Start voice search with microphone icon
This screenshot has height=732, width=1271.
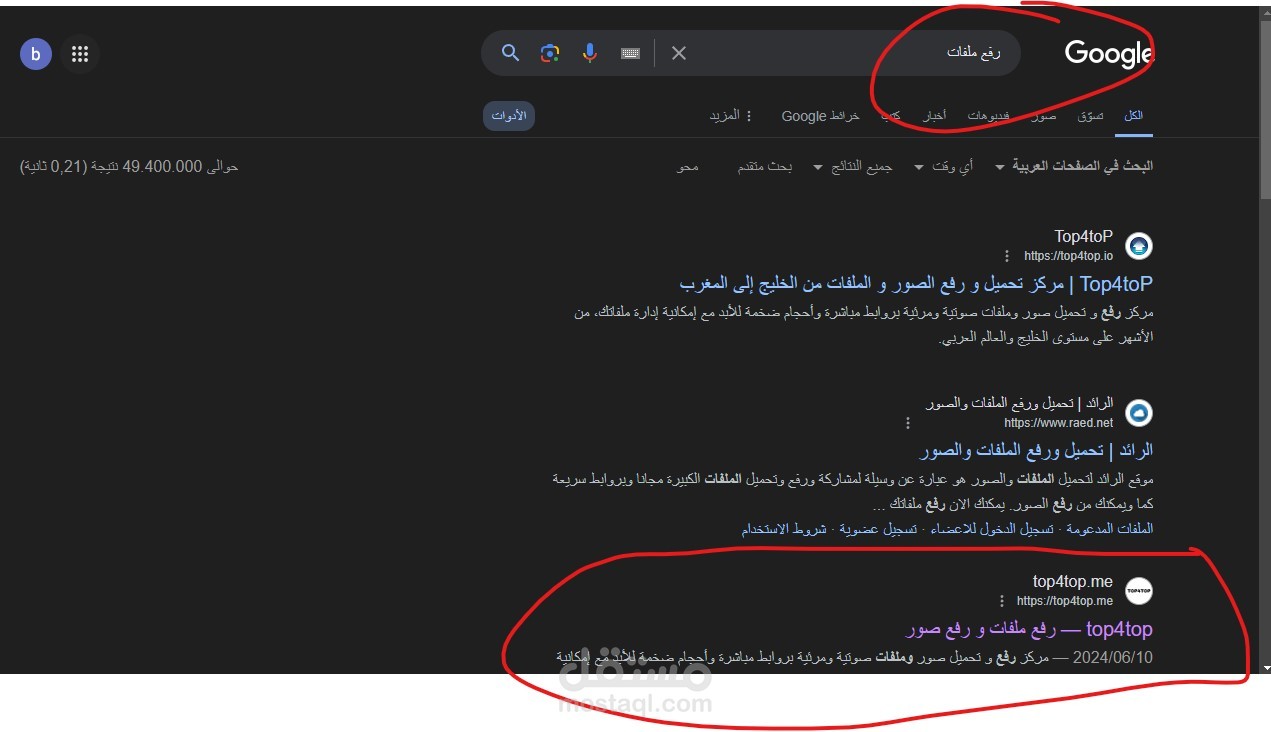(x=590, y=53)
